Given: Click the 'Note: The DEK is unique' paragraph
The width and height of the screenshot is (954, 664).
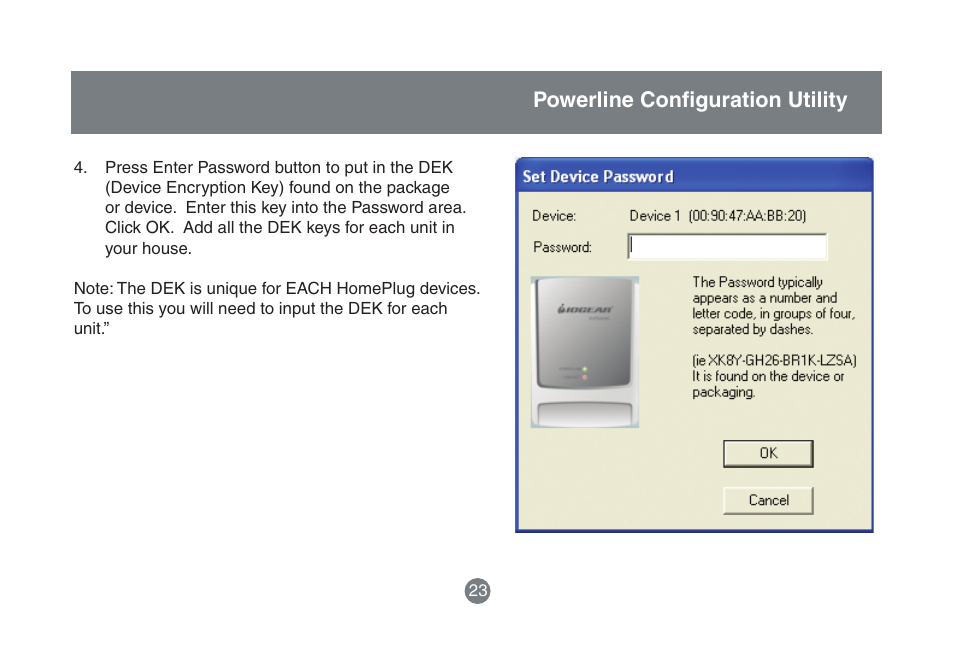Looking at the screenshot, I should click(x=277, y=309).
